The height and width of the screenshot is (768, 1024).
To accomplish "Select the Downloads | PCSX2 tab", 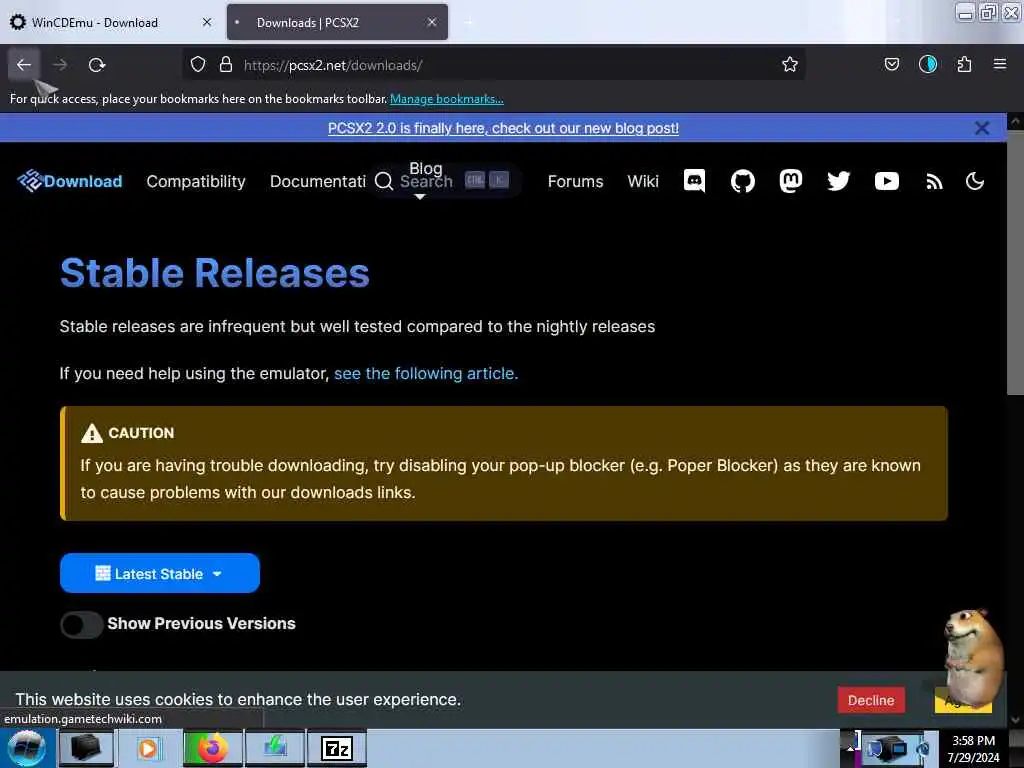I will coord(337,22).
